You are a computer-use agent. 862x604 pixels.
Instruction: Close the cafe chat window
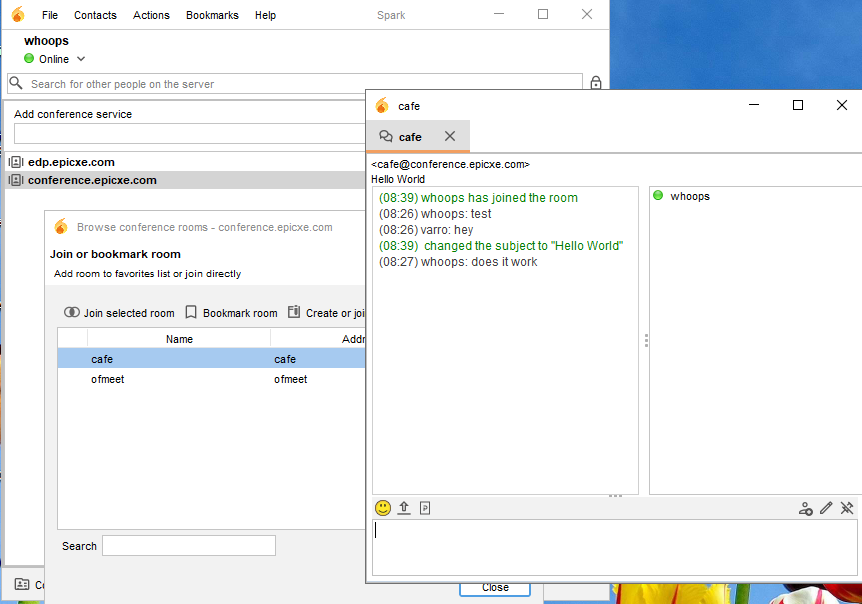point(842,105)
